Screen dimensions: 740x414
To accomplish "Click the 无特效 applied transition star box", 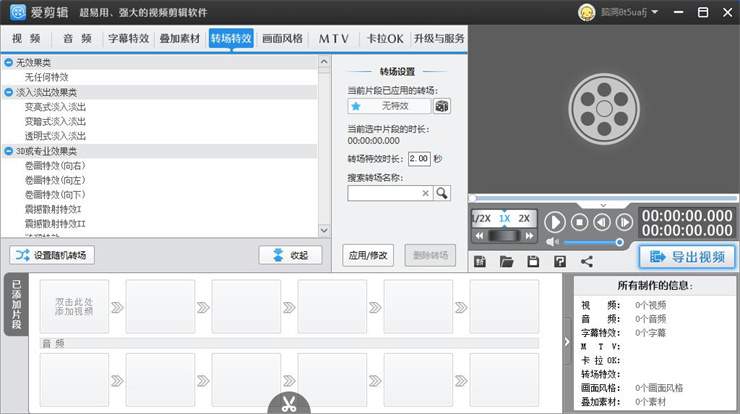I will (389, 106).
